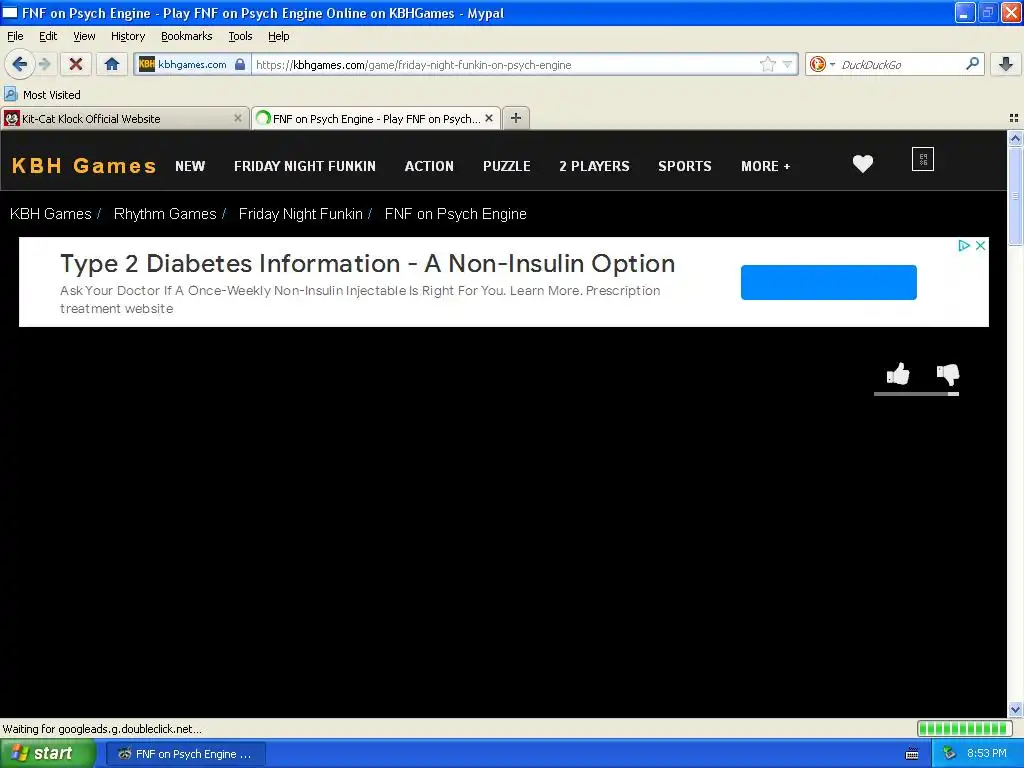
Task: Open the SPORTS games category
Action: pyautogui.click(x=685, y=166)
